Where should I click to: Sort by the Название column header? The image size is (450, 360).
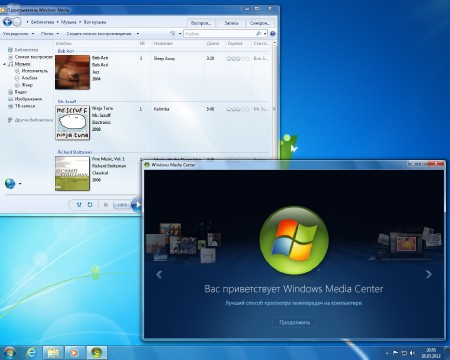pyautogui.click(x=163, y=43)
